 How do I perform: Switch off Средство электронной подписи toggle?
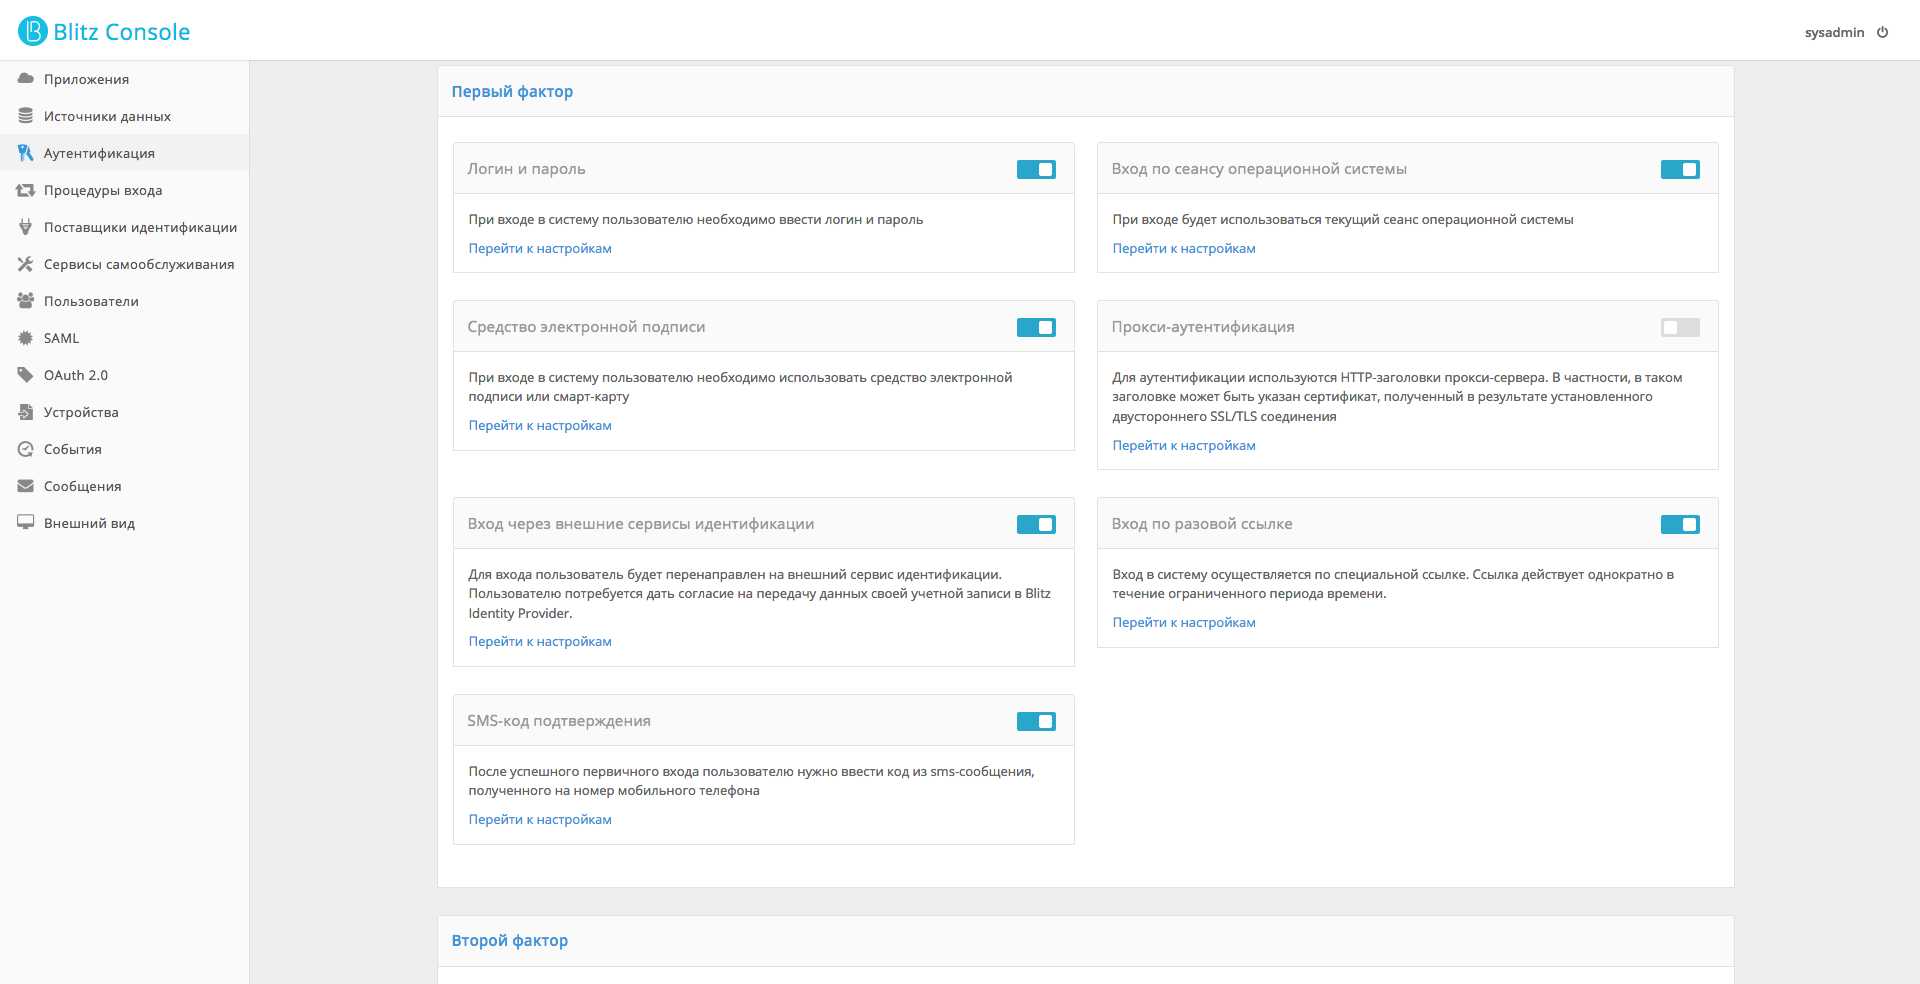(x=1036, y=328)
